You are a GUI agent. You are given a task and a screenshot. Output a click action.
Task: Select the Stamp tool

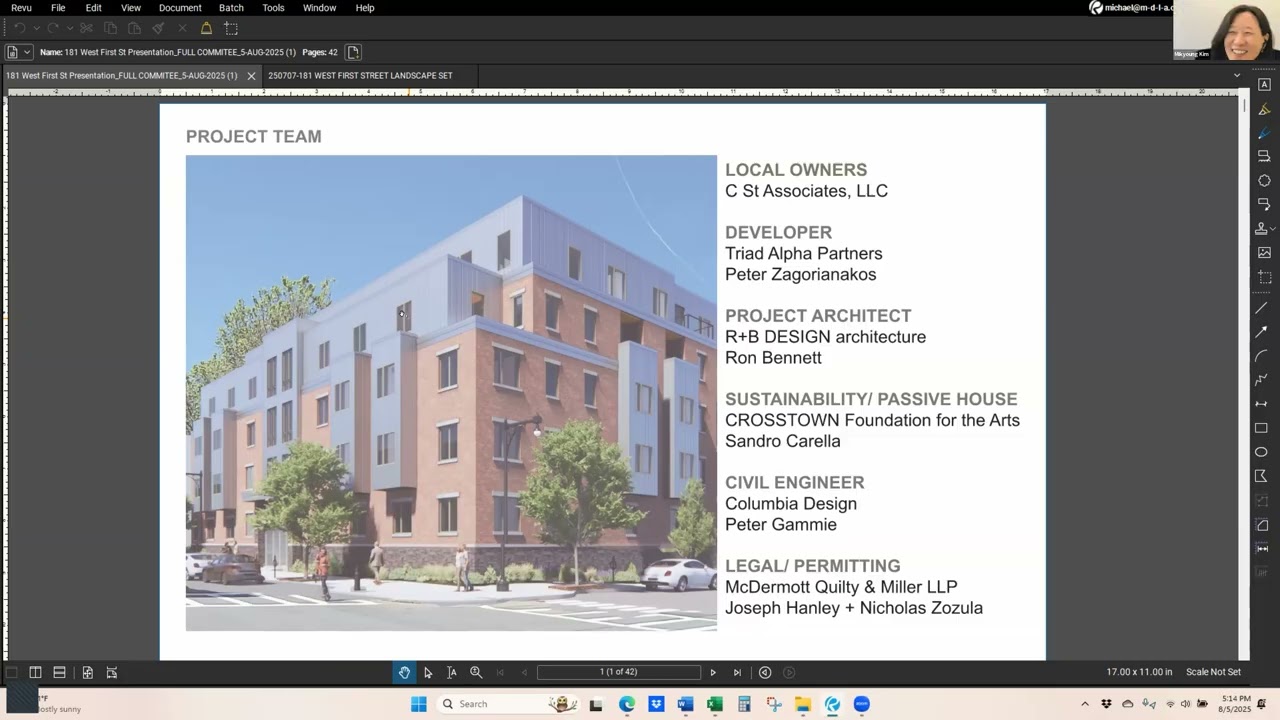(1262, 229)
